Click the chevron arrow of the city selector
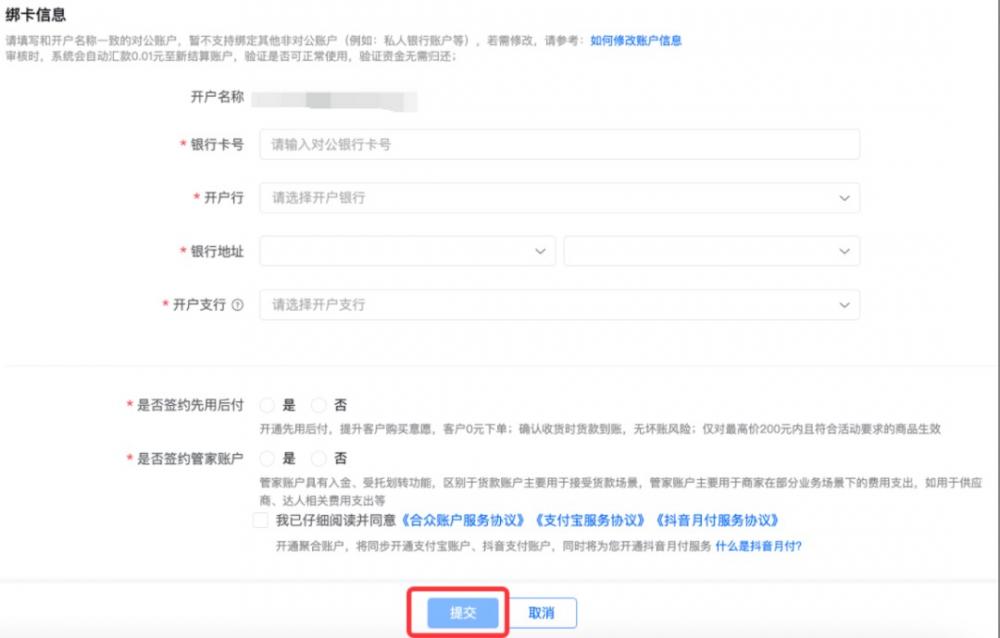 845,251
